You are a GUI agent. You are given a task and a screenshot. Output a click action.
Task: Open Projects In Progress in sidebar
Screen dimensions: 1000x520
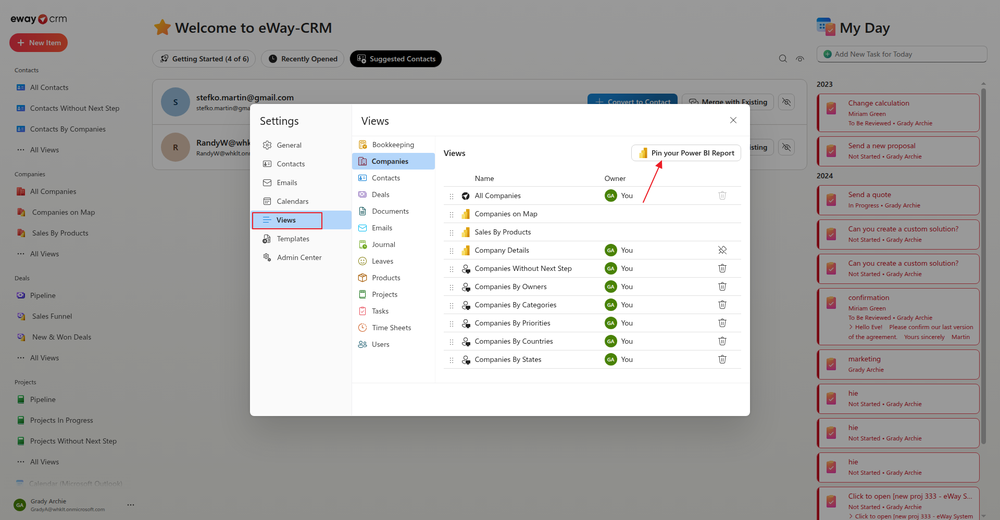(61, 420)
